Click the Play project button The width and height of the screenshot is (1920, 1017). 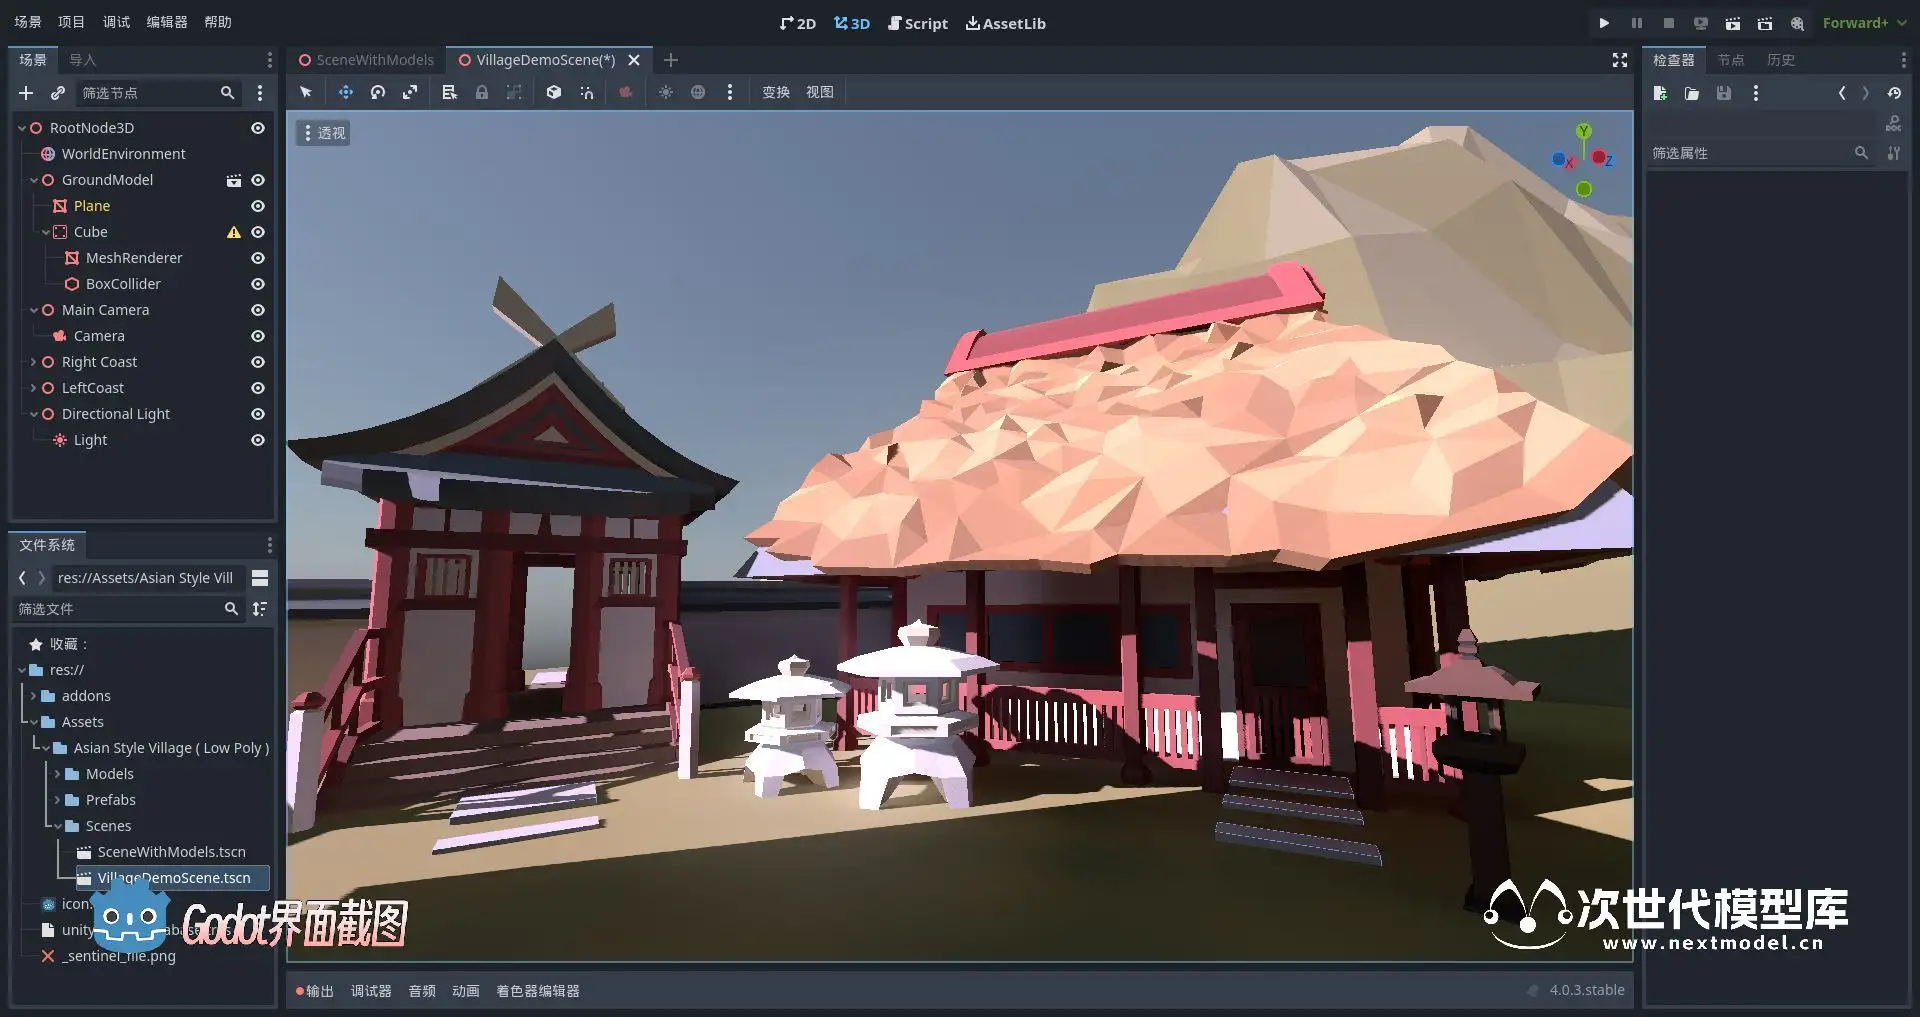point(1604,23)
